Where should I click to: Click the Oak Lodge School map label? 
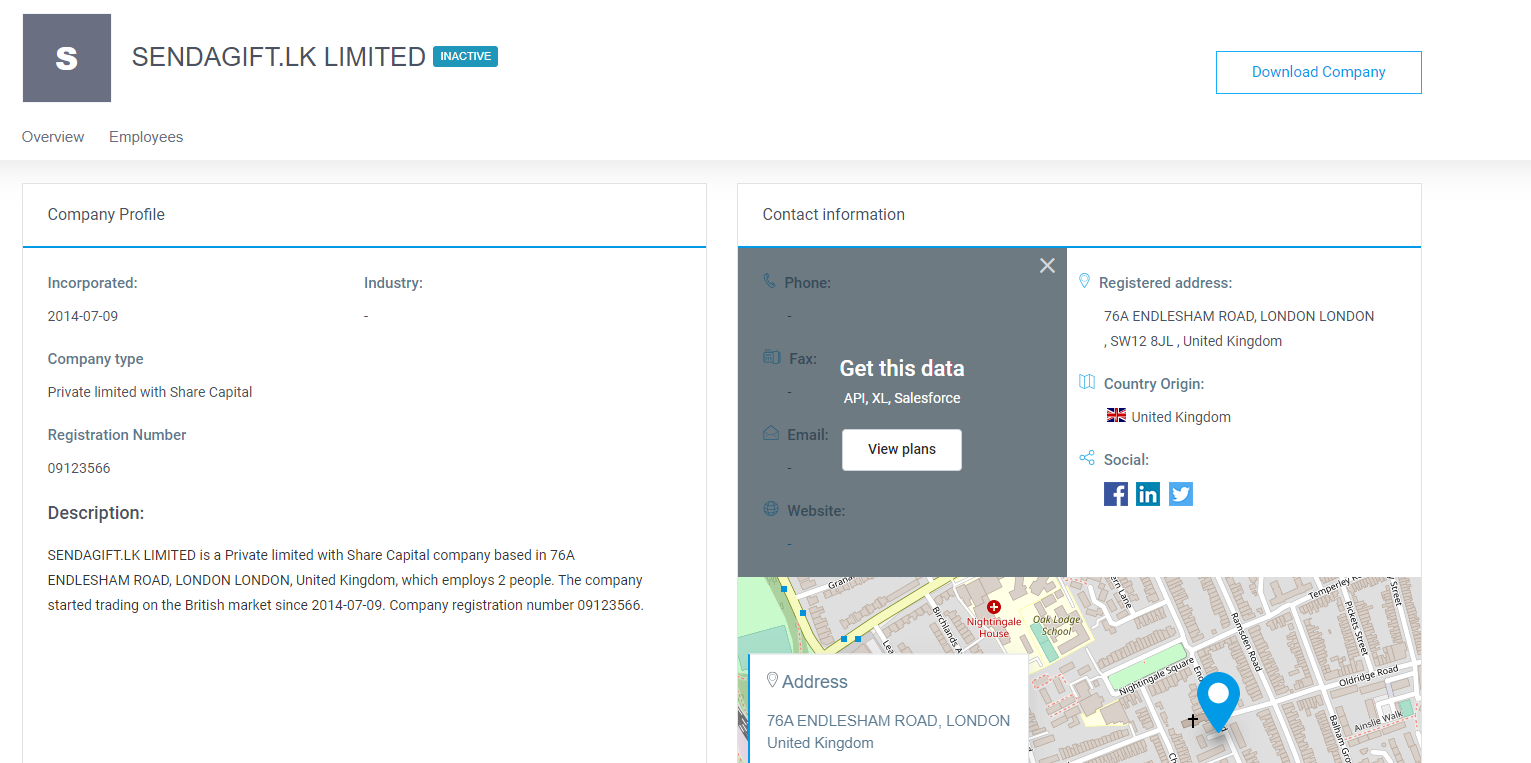[x=1057, y=625]
